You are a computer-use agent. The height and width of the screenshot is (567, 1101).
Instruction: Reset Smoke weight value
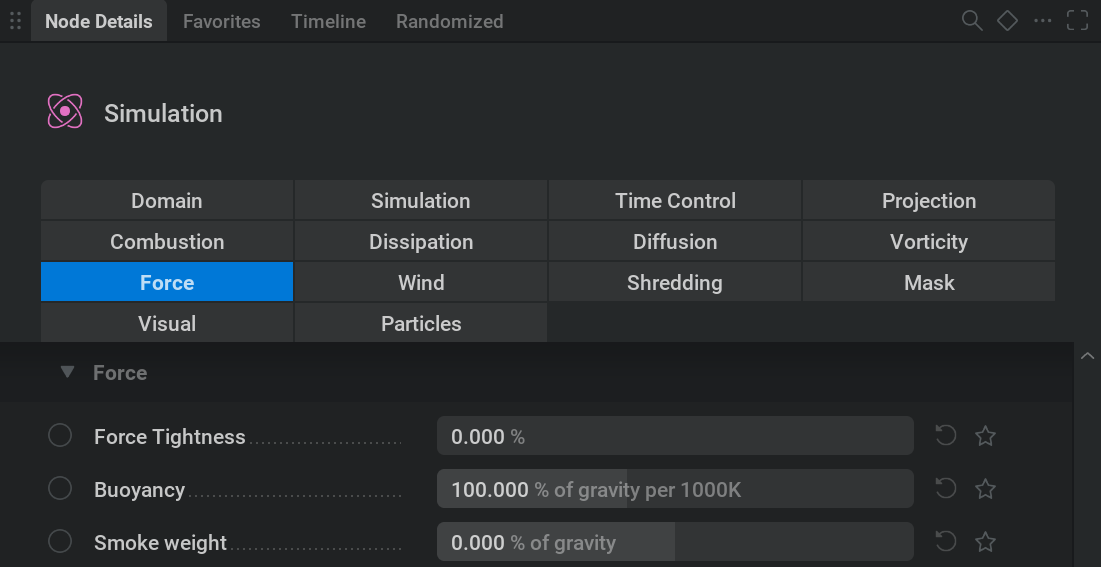tap(945, 542)
